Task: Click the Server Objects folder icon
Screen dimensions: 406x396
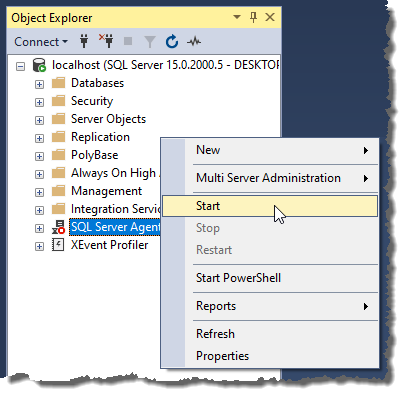Action: point(59,119)
